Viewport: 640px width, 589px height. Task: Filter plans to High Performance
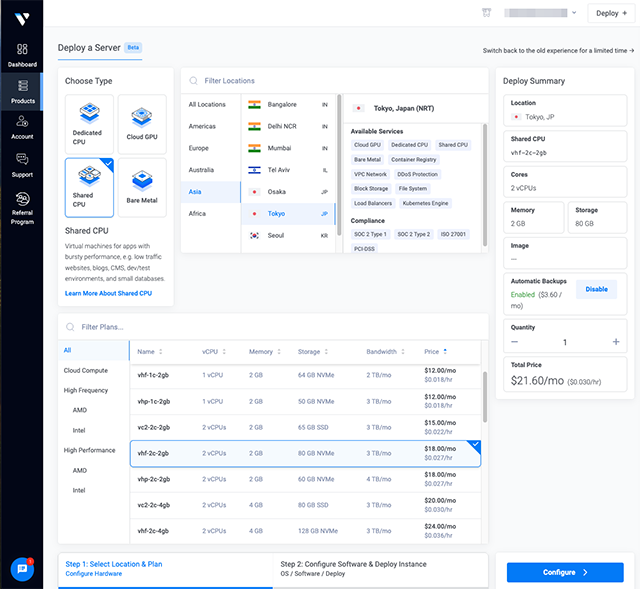89,450
